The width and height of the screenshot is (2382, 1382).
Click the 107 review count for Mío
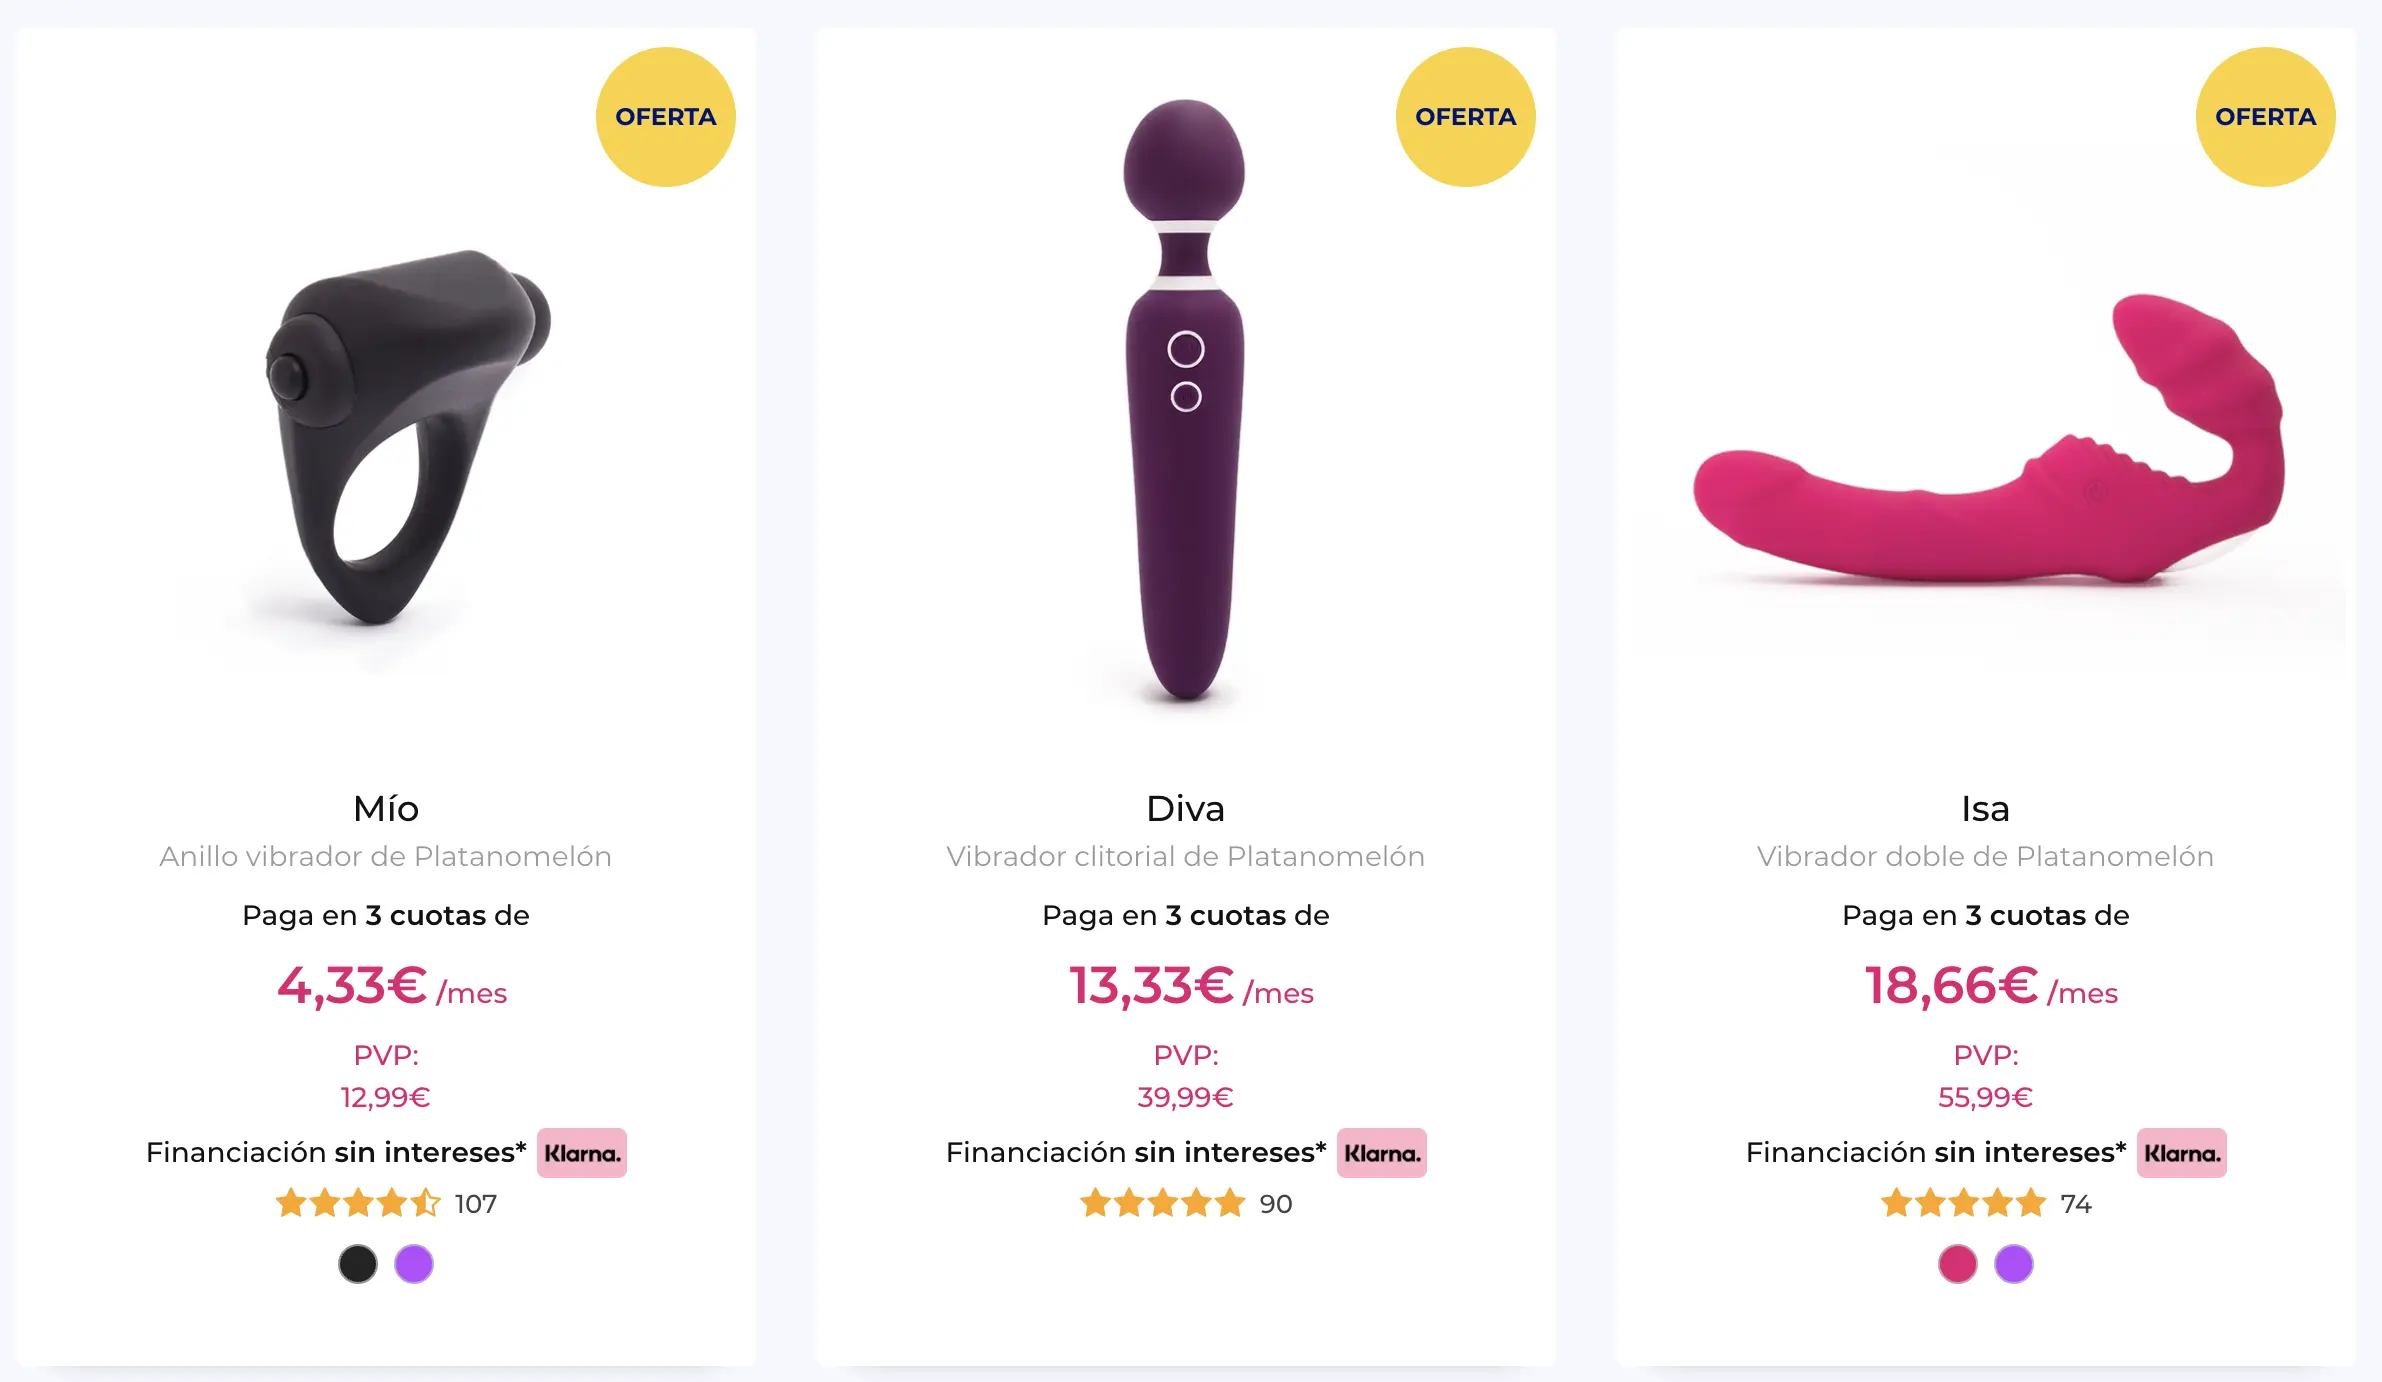coord(476,1204)
